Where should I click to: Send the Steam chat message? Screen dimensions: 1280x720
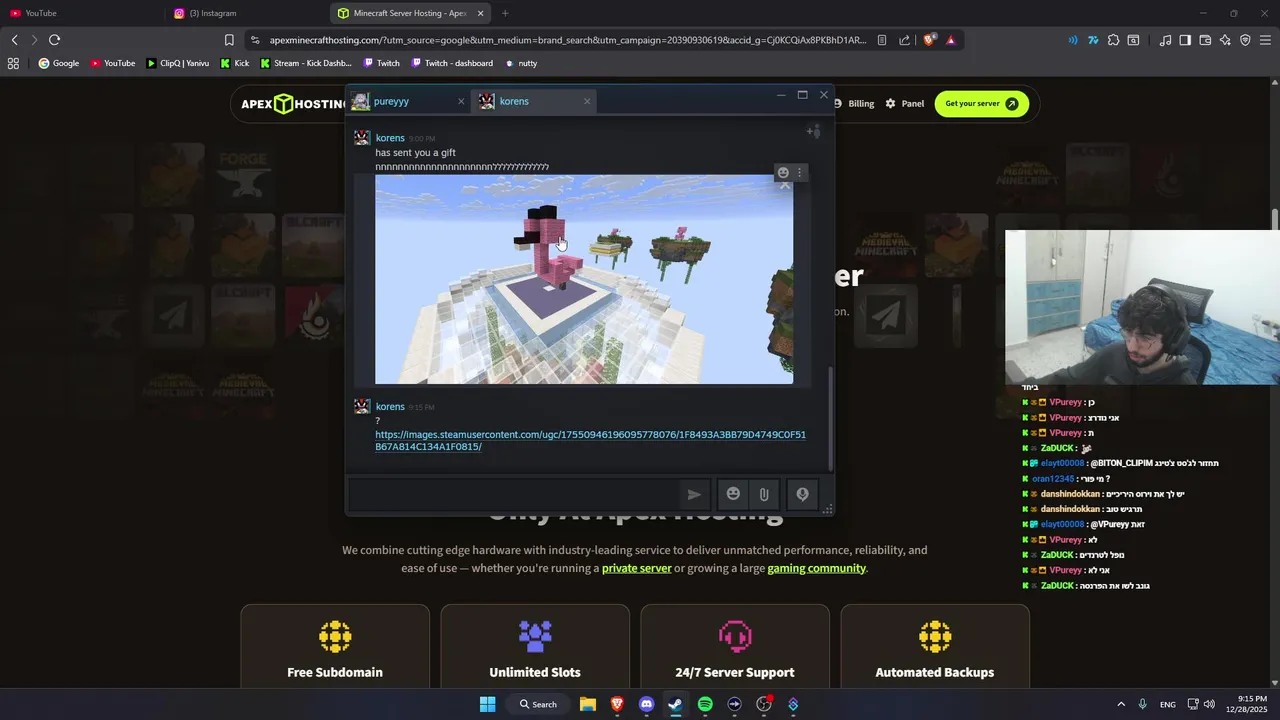[694, 494]
